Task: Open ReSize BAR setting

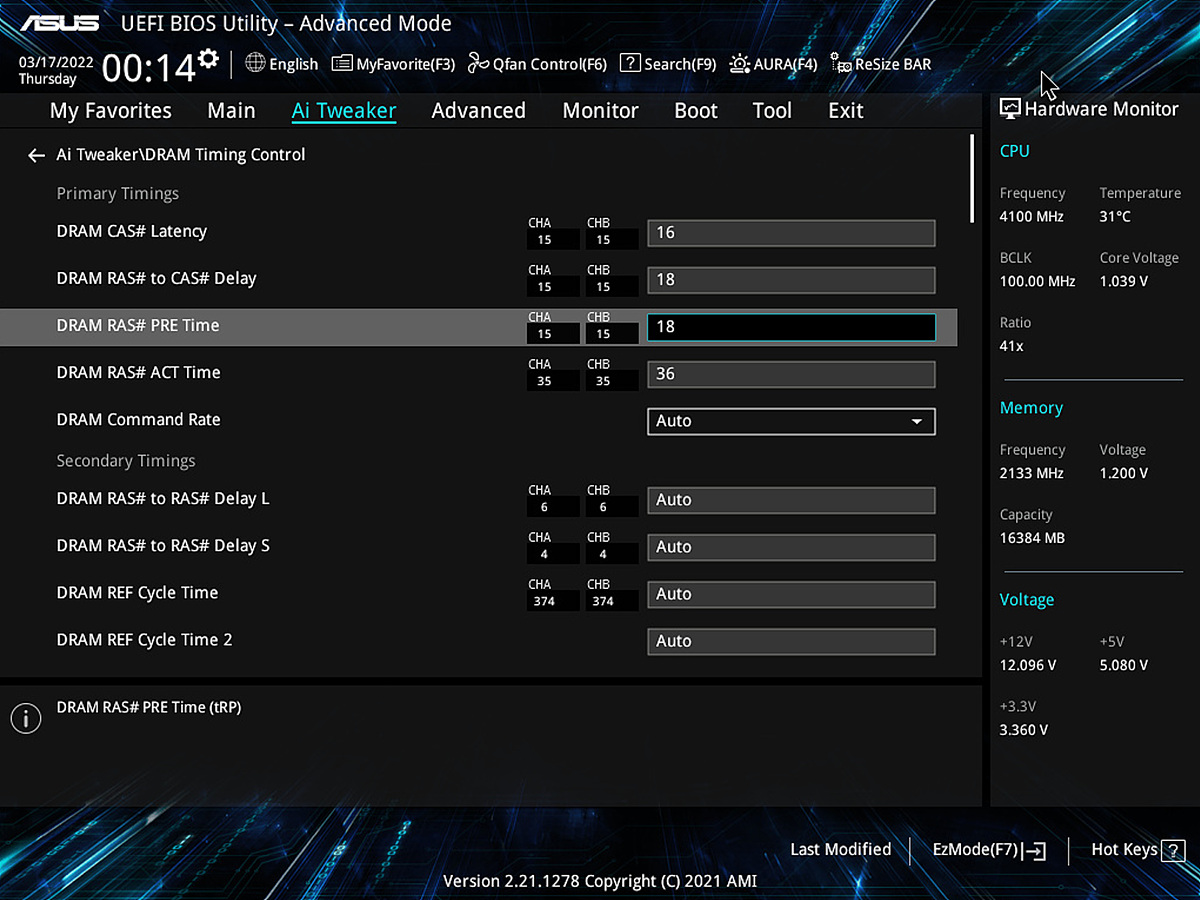Action: coord(881,64)
